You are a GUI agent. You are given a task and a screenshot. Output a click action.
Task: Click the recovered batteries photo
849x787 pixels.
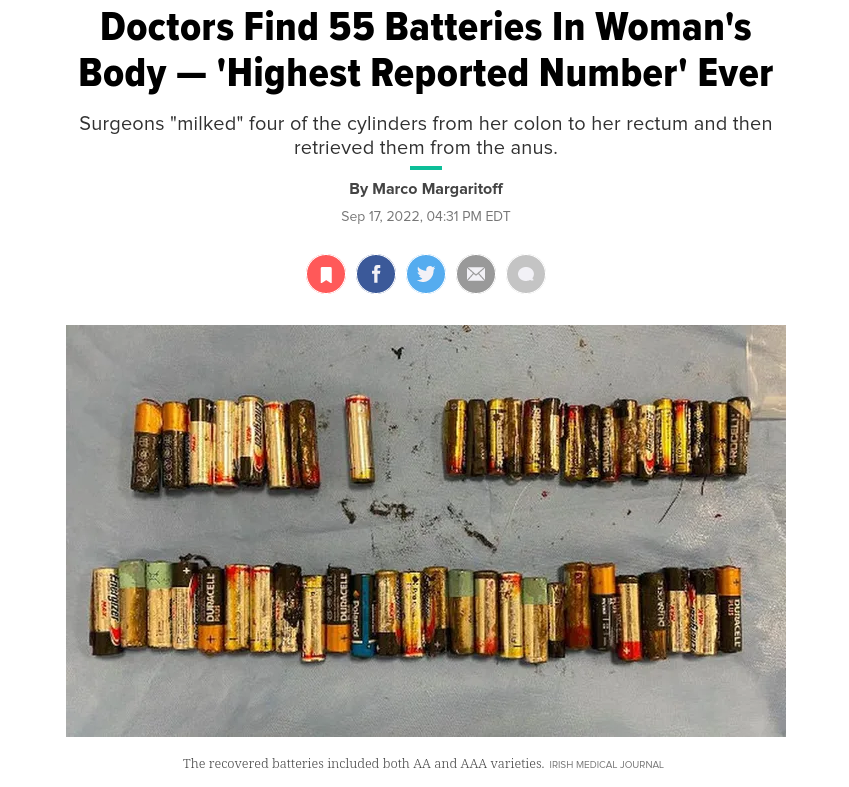pos(426,531)
